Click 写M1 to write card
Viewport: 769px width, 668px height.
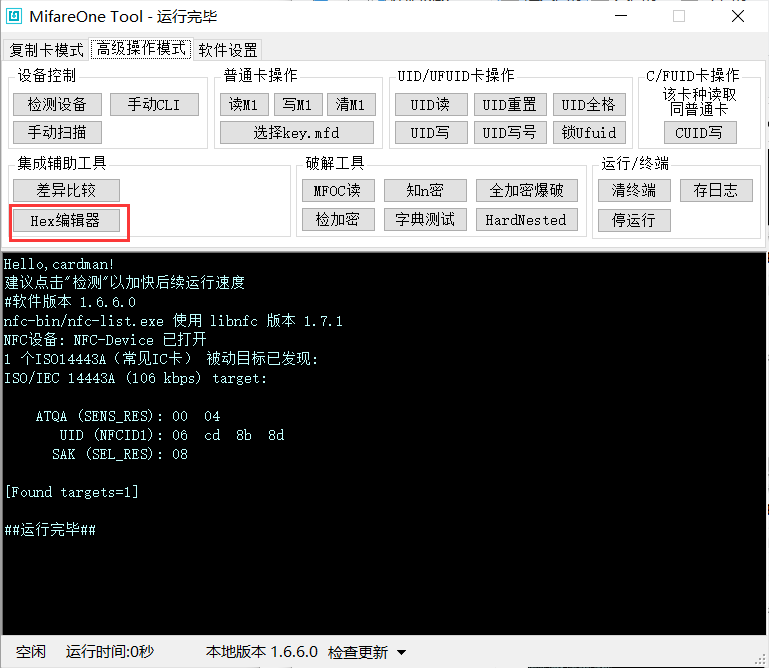click(x=297, y=104)
